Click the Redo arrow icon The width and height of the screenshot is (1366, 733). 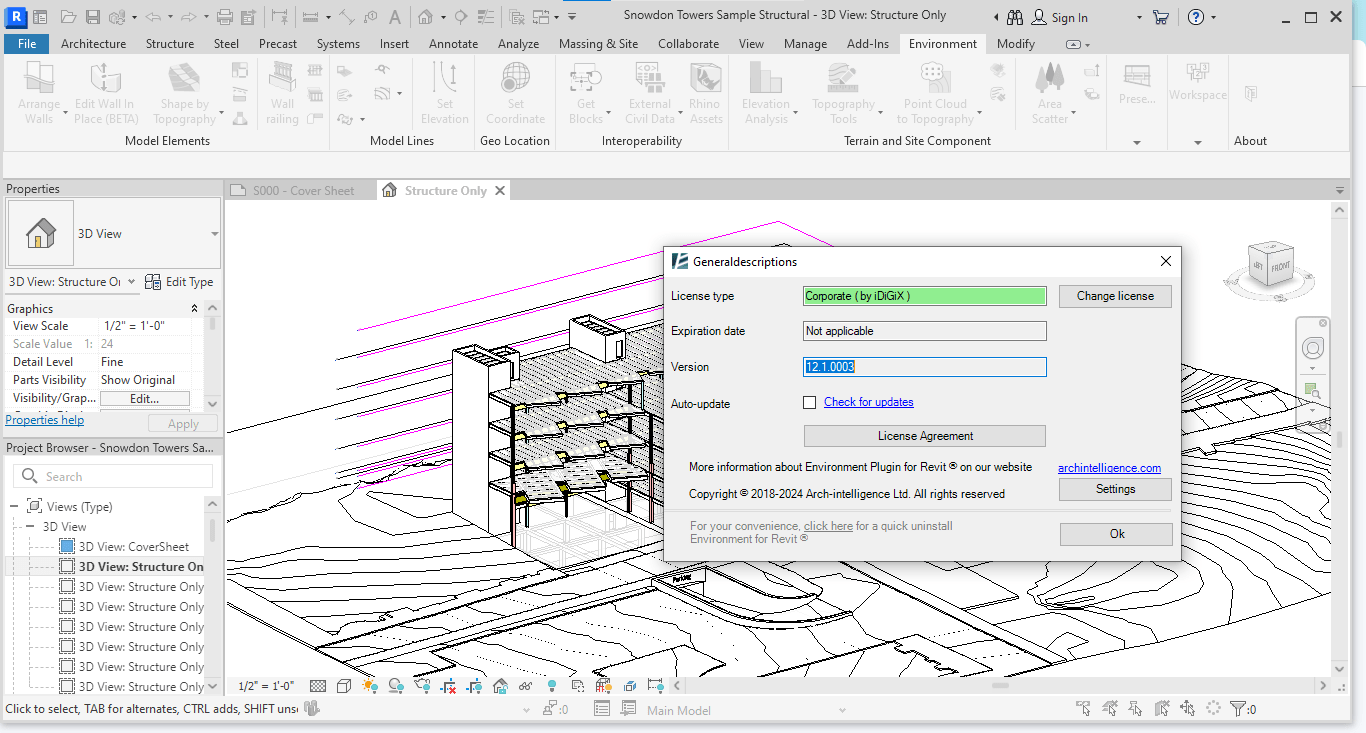(x=187, y=17)
